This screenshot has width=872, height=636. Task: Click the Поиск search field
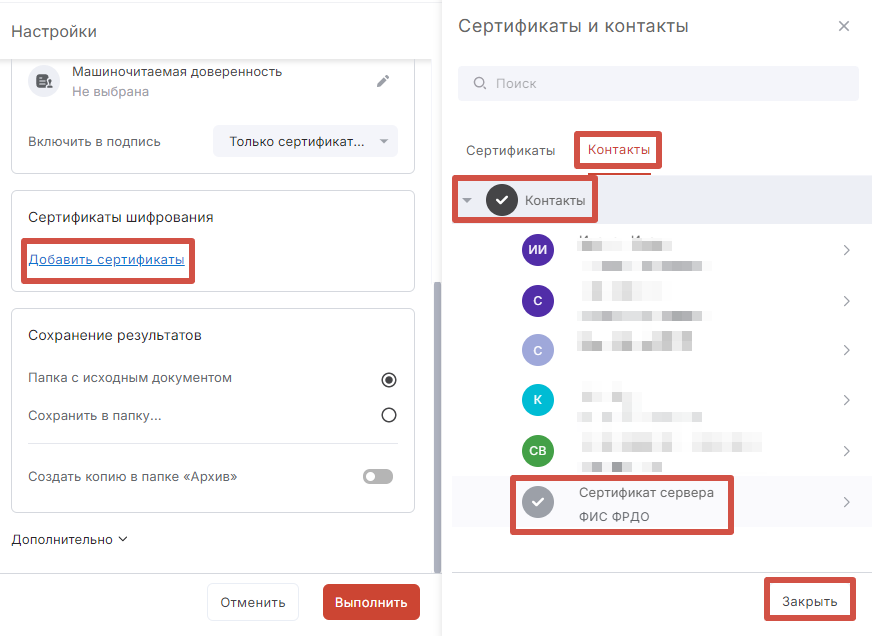(658, 83)
